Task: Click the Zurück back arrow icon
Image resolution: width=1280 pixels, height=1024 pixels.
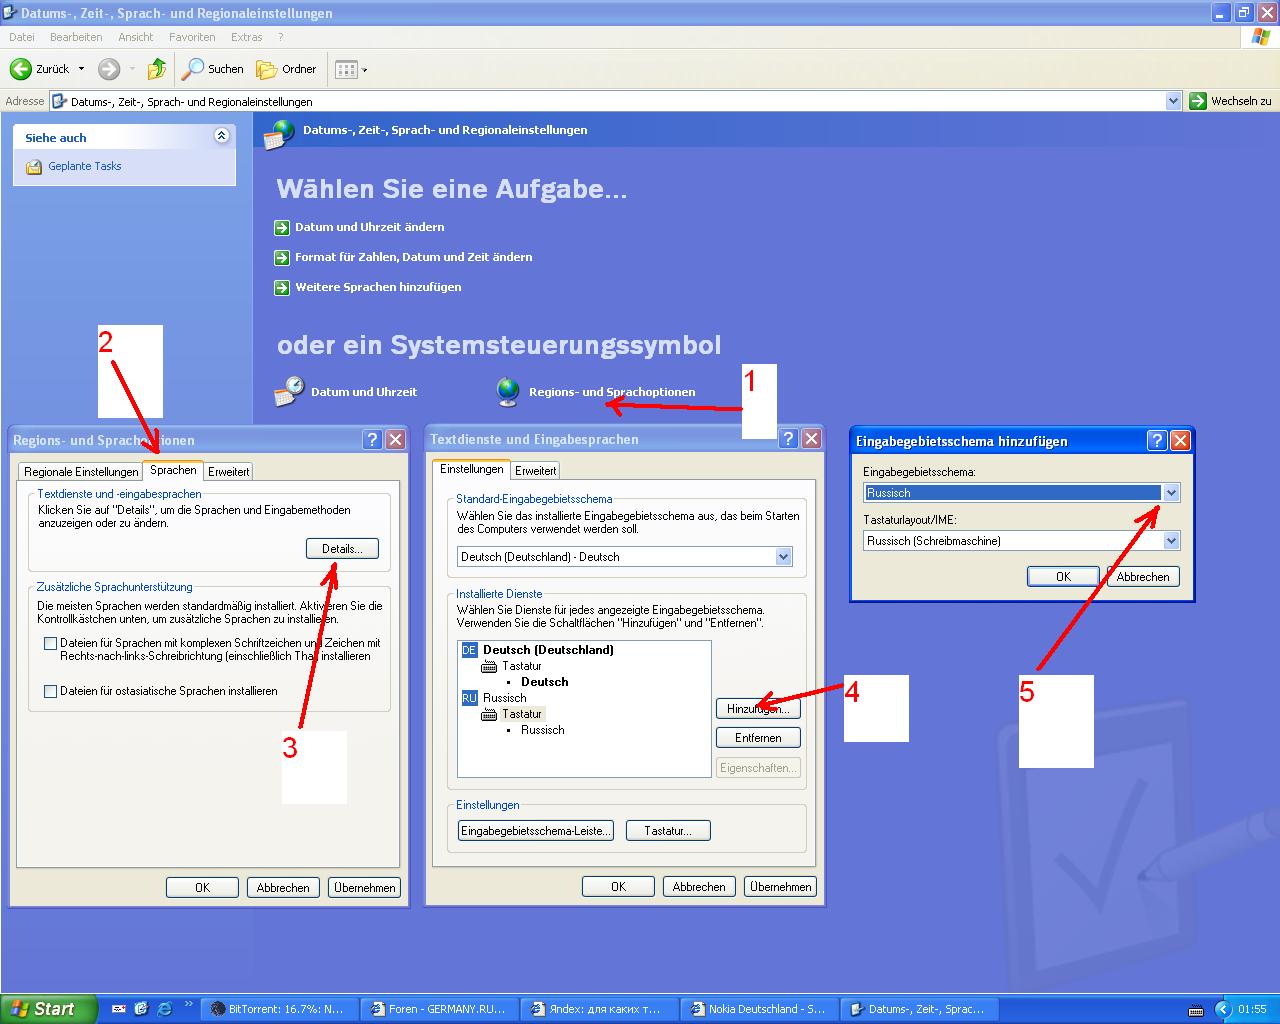Action: [x=21, y=69]
